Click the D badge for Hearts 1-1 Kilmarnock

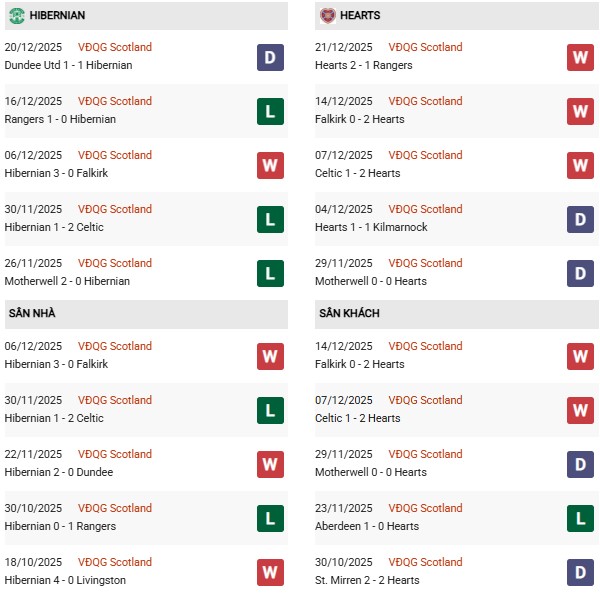click(x=580, y=219)
